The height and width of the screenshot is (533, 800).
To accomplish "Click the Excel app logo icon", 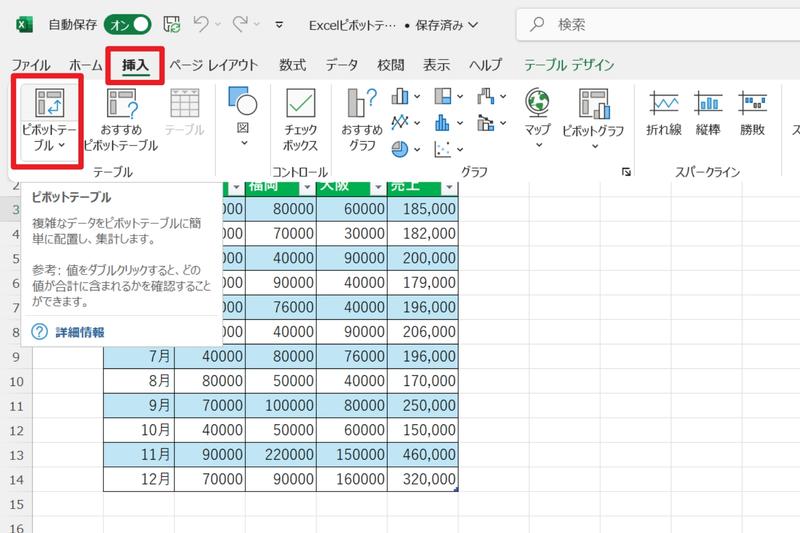I will coord(24,24).
